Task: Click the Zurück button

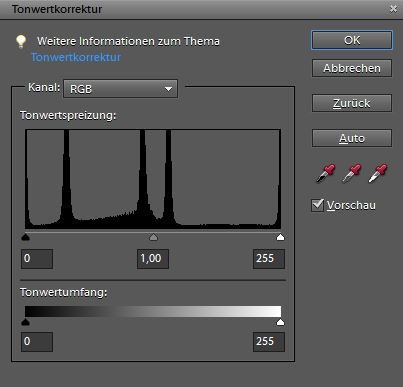Action: point(352,103)
